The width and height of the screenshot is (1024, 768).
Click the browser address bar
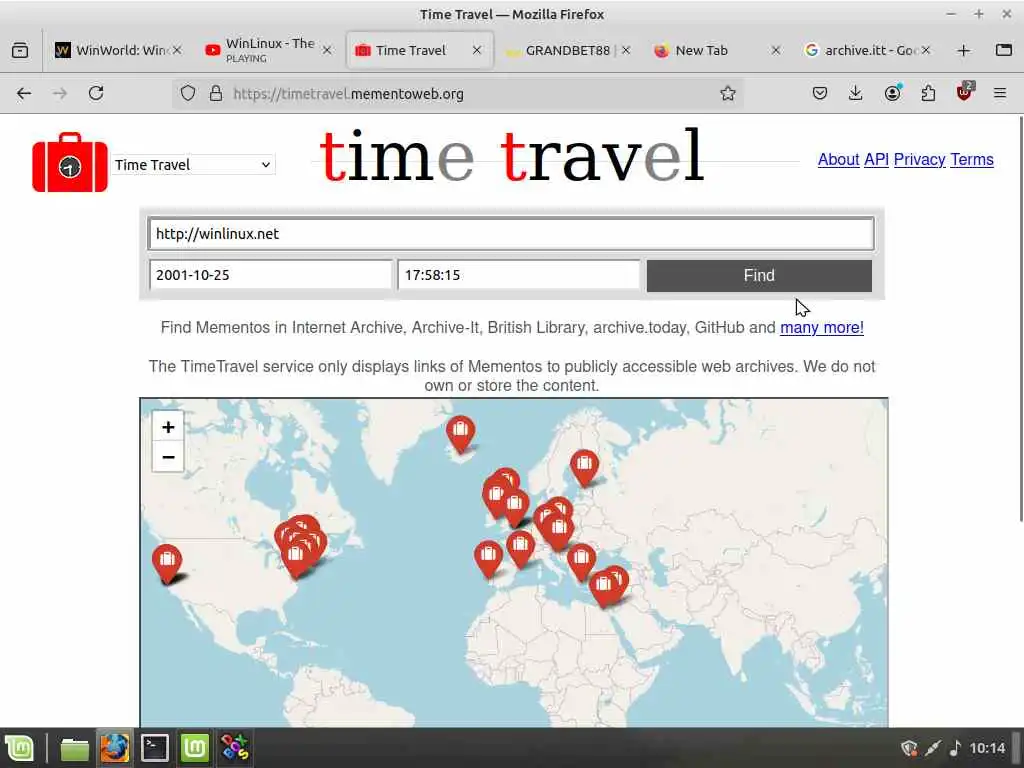pyautogui.click(x=457, y=93)
